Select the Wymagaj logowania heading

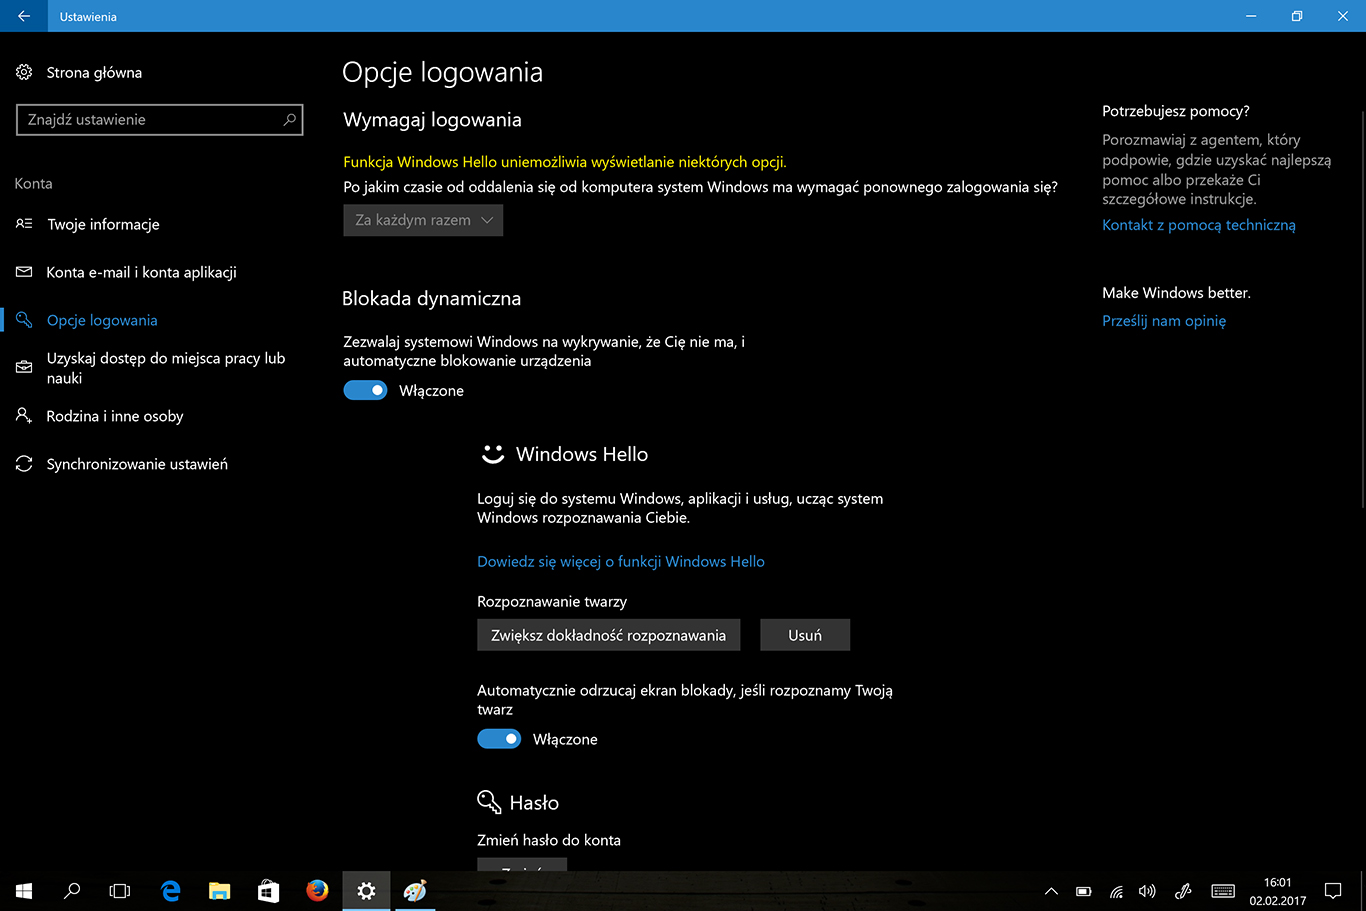(432, 120)
